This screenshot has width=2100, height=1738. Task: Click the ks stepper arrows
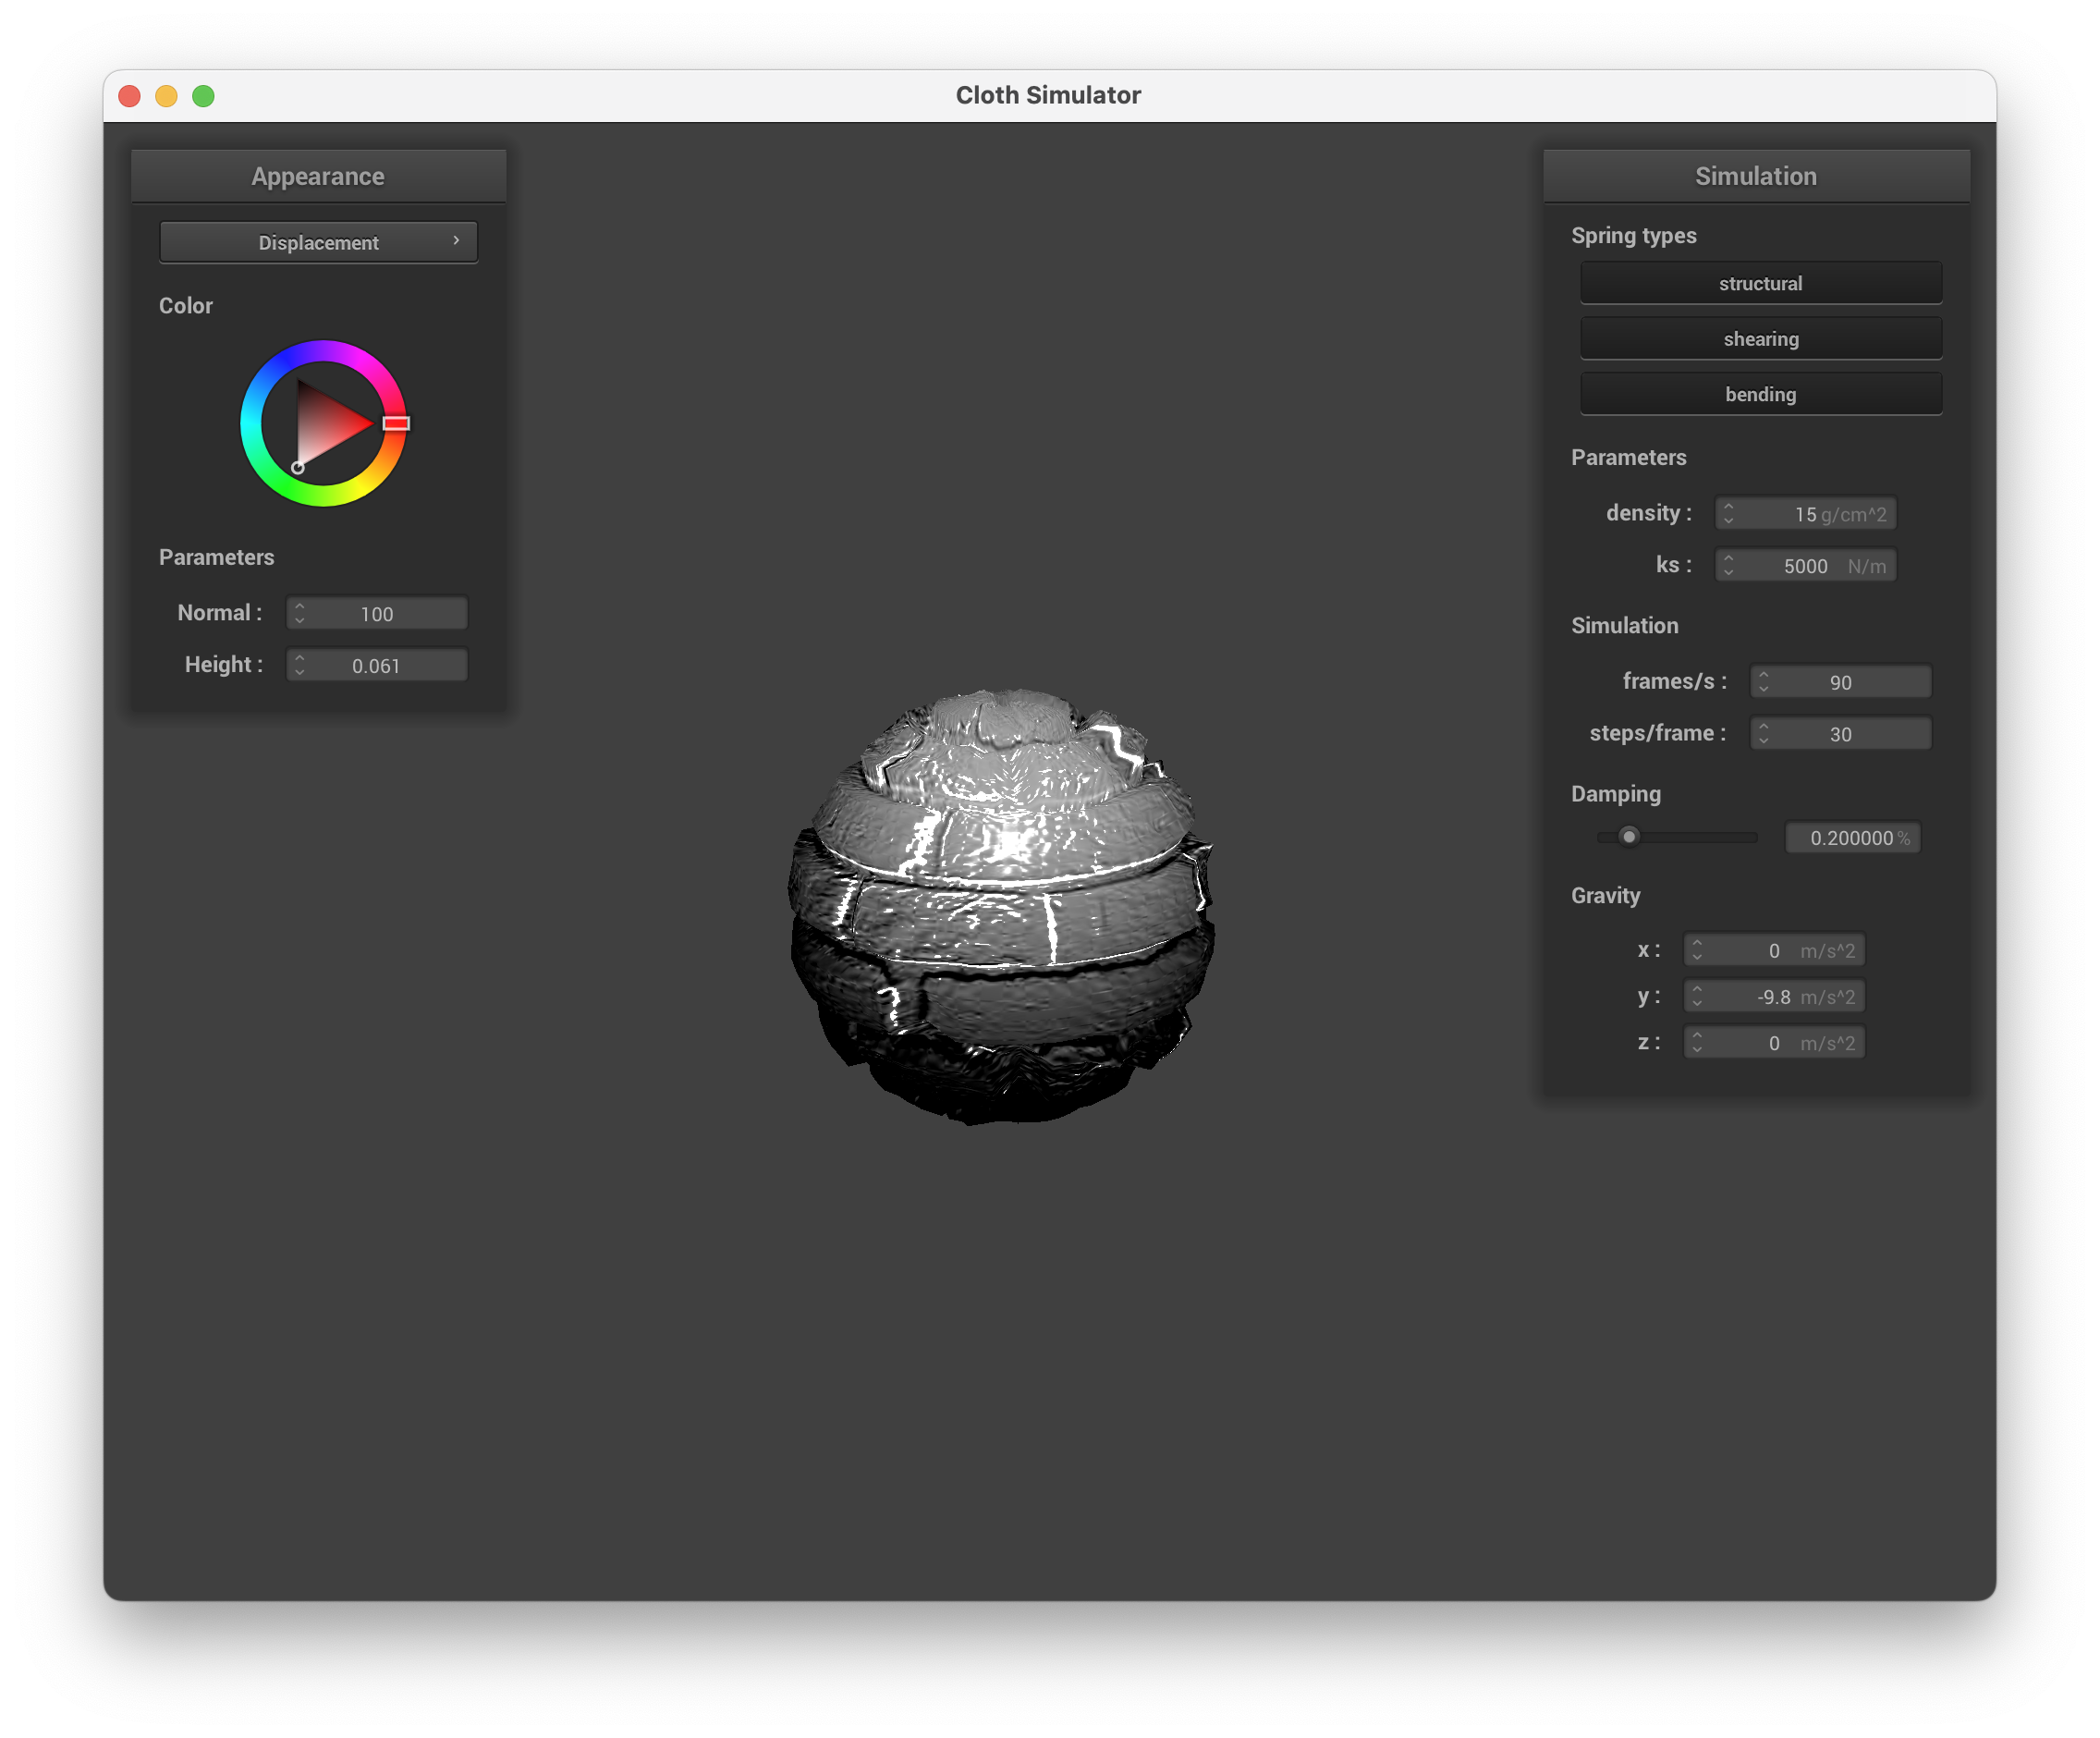click(x=1728, y=566)
